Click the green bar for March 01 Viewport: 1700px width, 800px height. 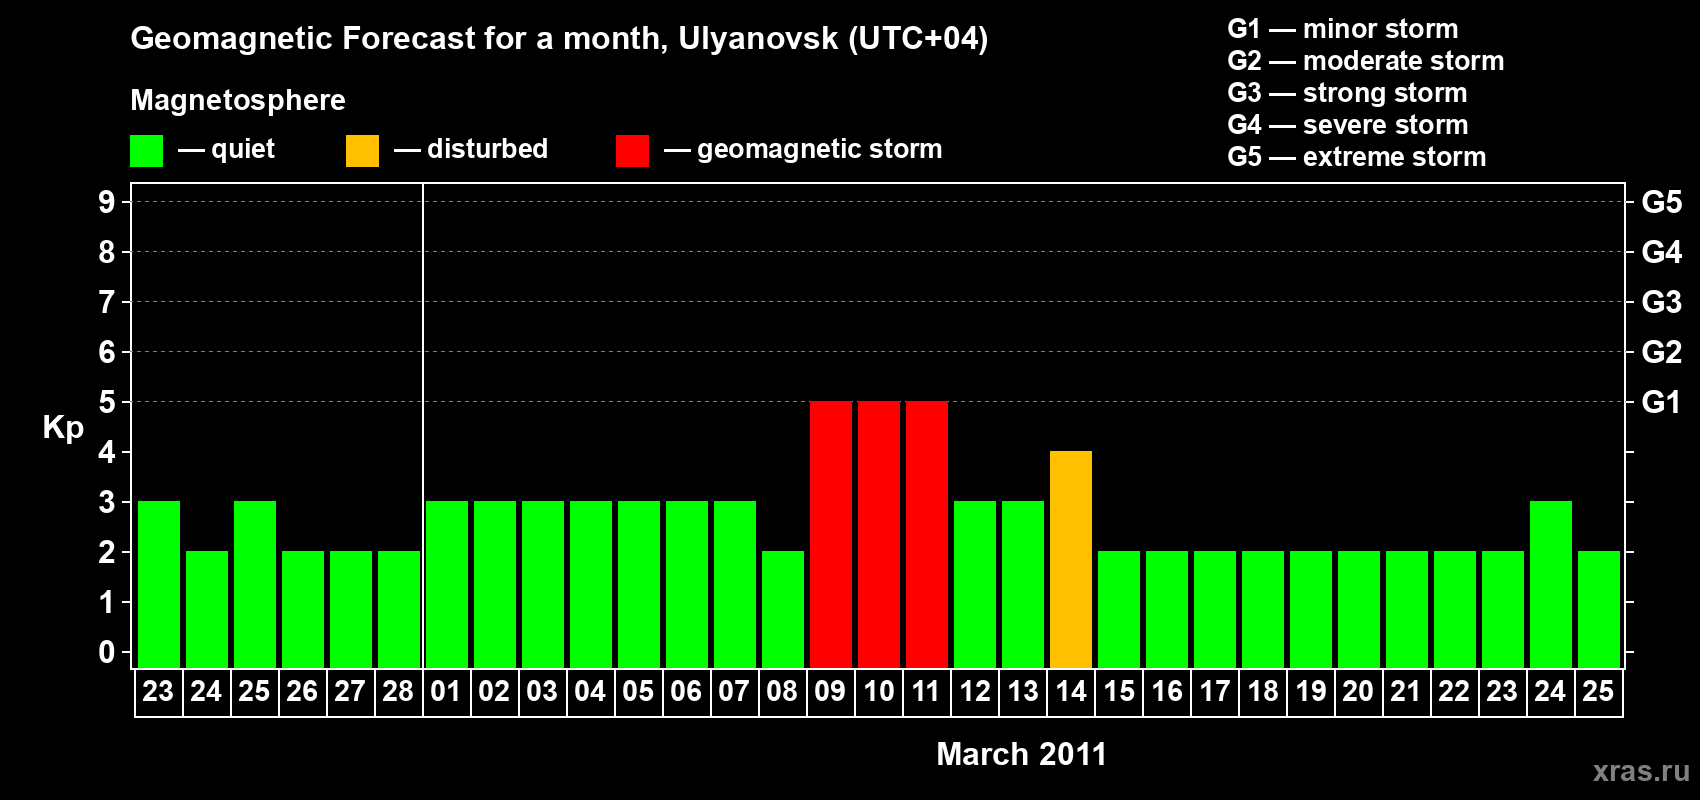tap(447, 584)
